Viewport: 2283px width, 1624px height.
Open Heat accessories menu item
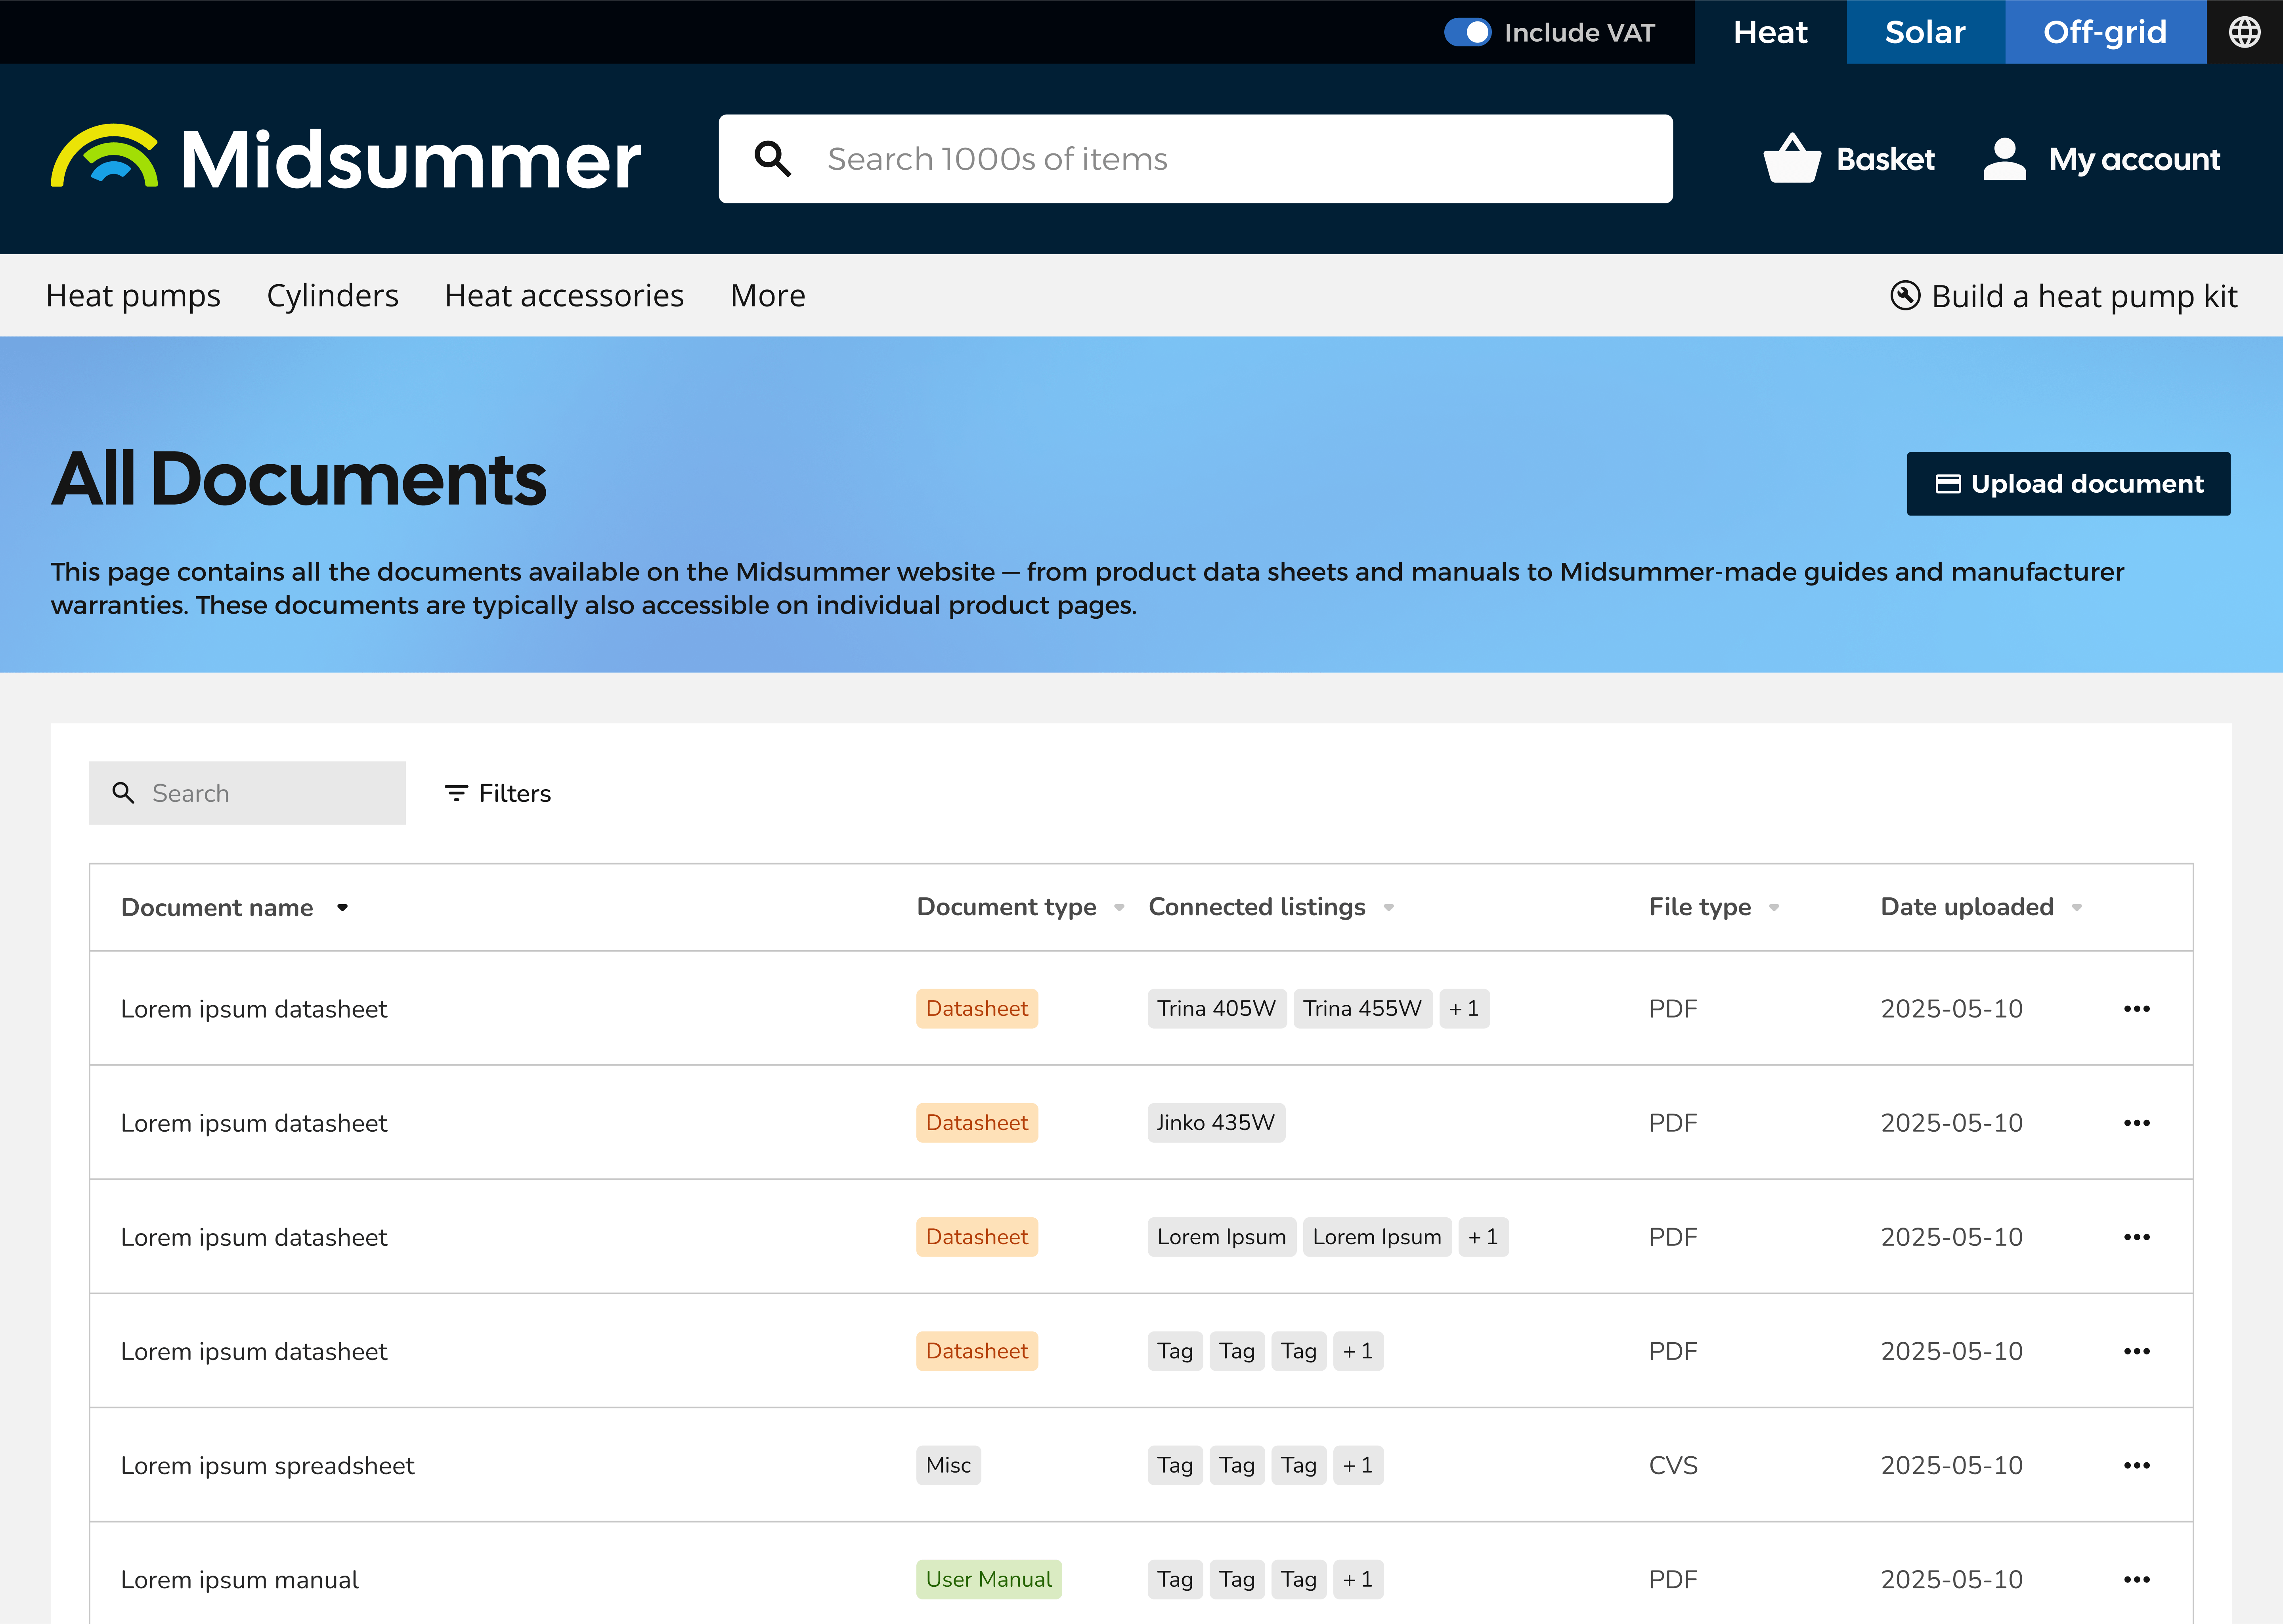(564, 296)
